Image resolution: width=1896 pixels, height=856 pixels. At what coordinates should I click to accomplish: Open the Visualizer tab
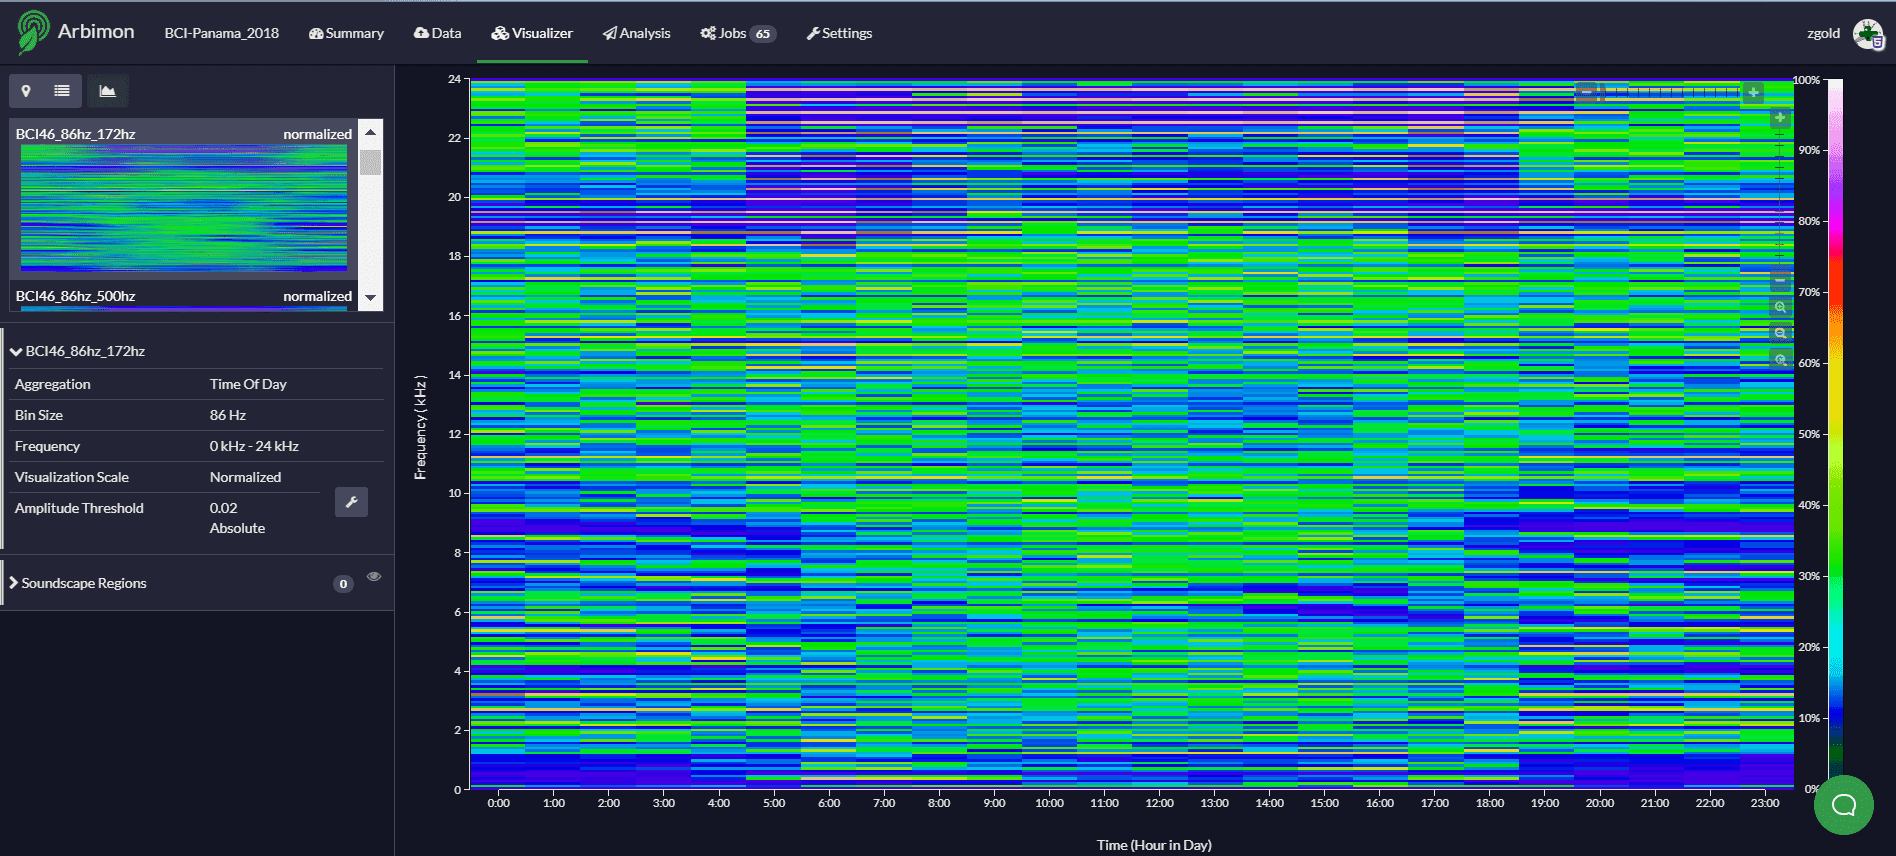(x=532, y=33)
